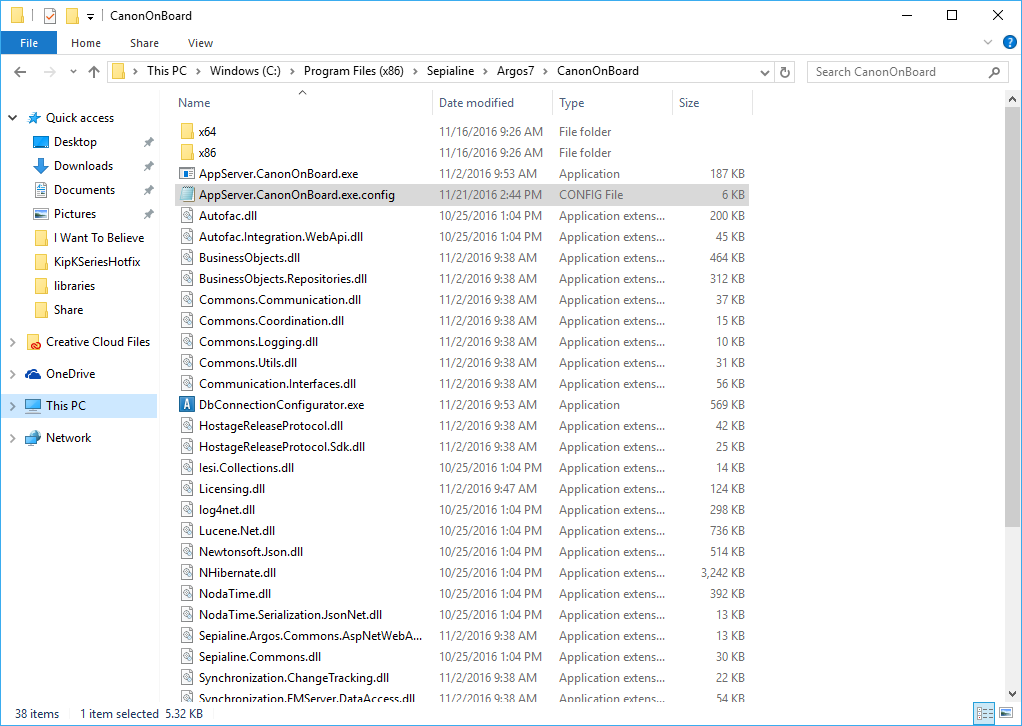
Task: Click the Network icon in sidebar
Action: click(x=33, y=438)
